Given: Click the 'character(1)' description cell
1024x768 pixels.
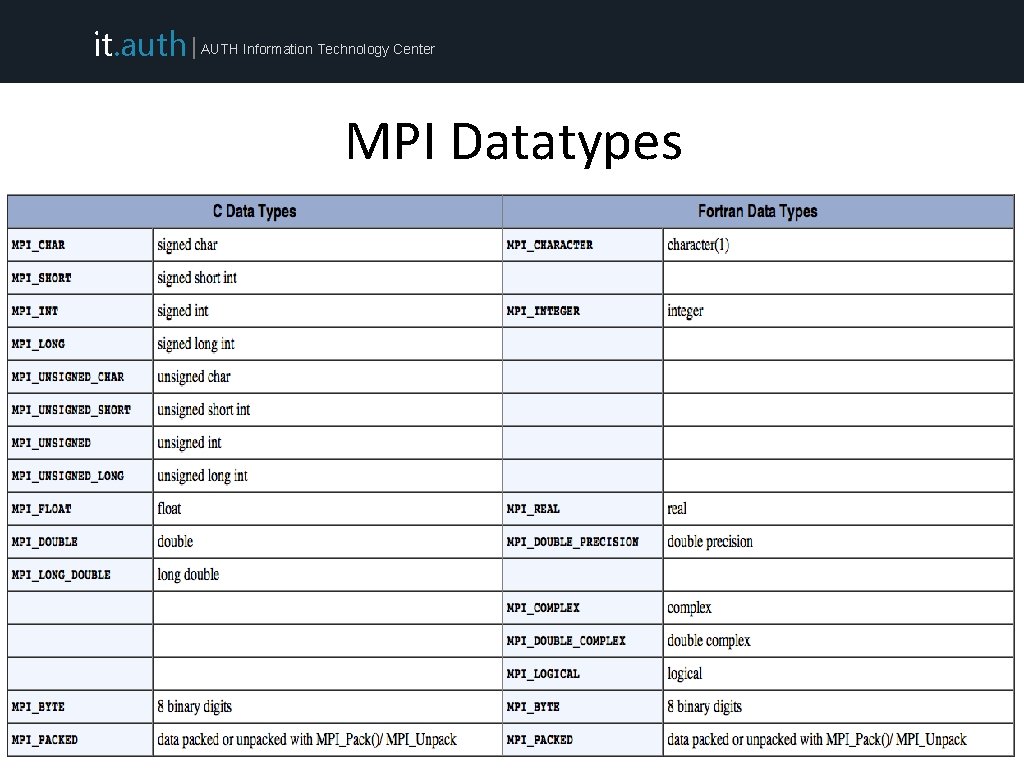Looking at the screenshot, I should pos(839,245).
